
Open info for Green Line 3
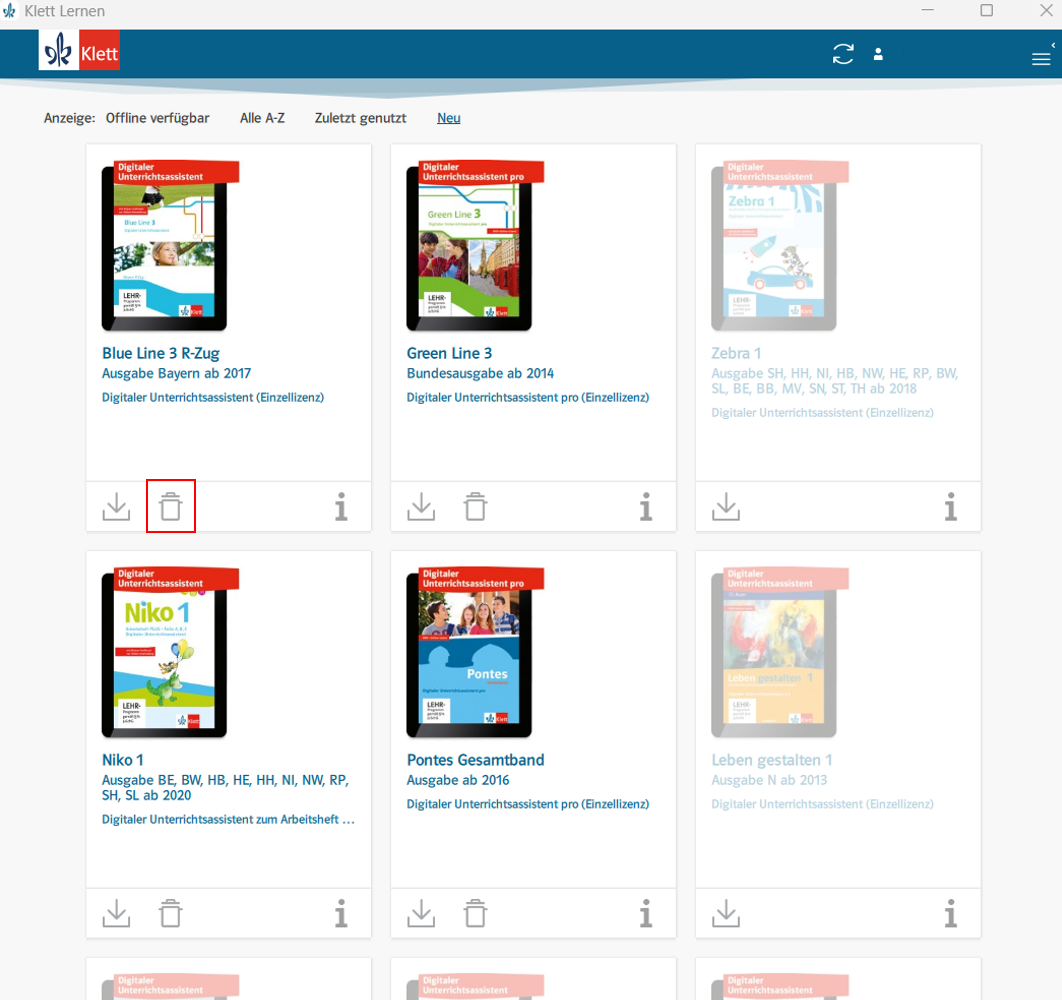[646, 506]
